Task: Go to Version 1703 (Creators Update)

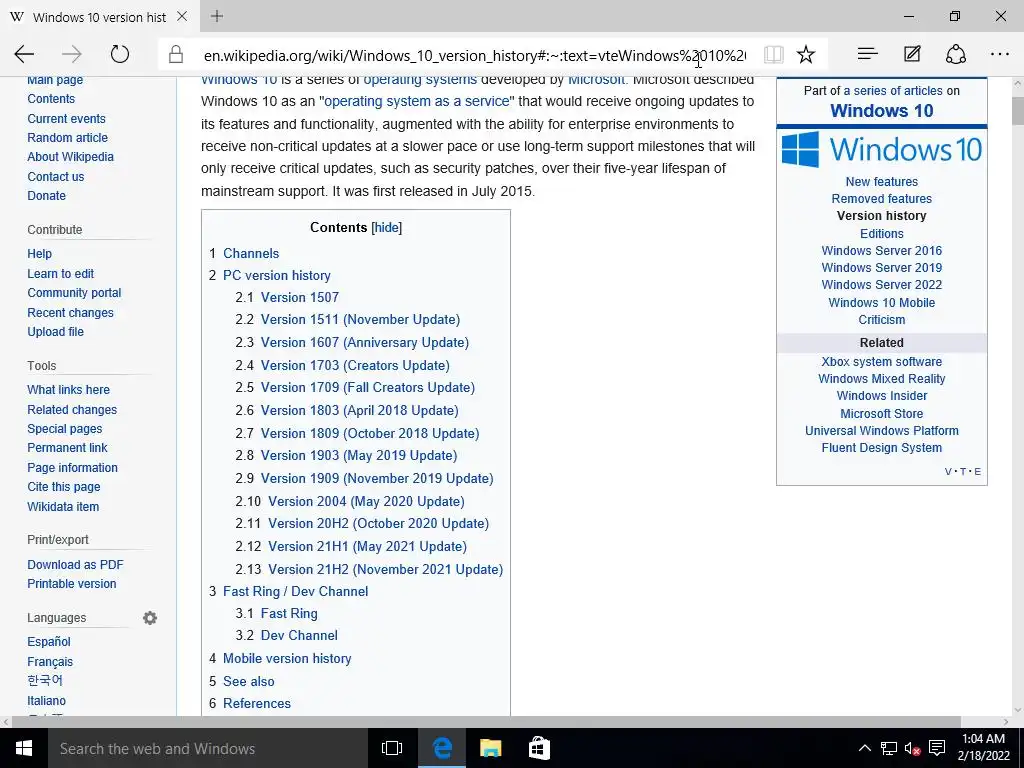Action: coord(355,365)
